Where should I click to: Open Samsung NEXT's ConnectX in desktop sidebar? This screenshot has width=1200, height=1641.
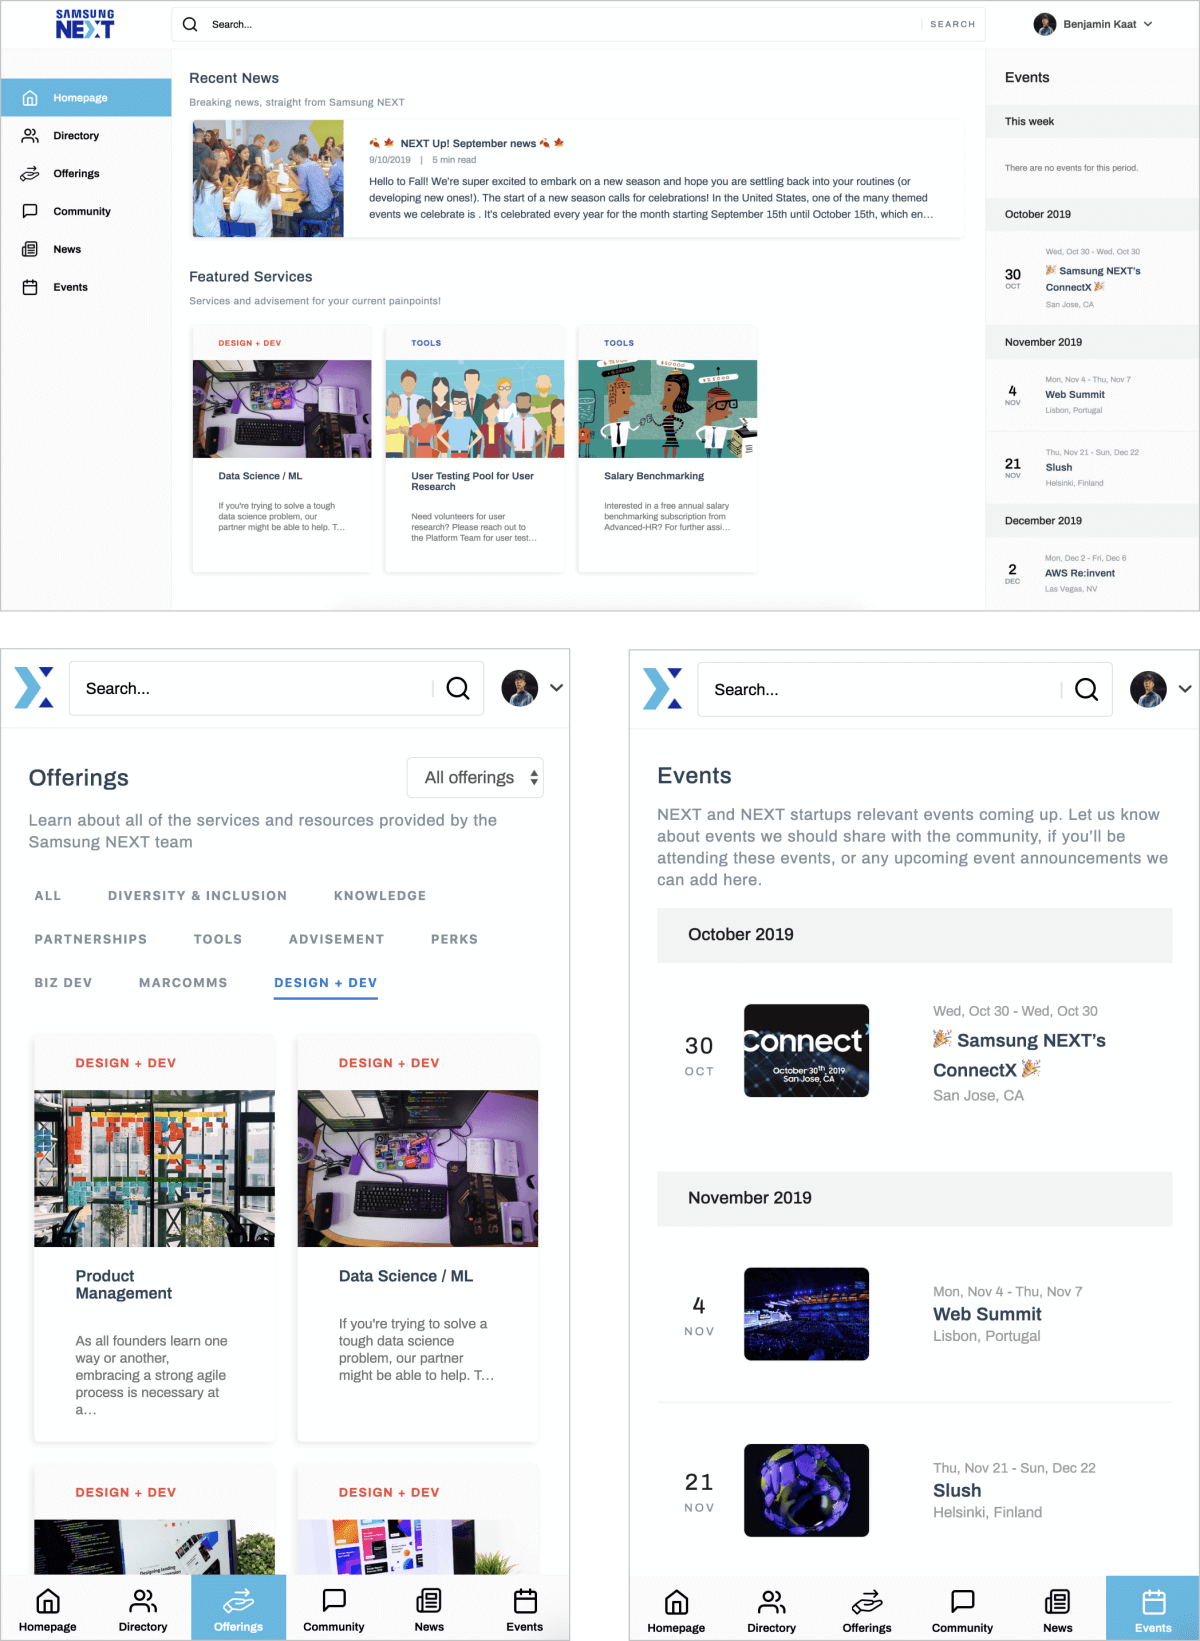pyautogui.click(x=1092, y=279)
